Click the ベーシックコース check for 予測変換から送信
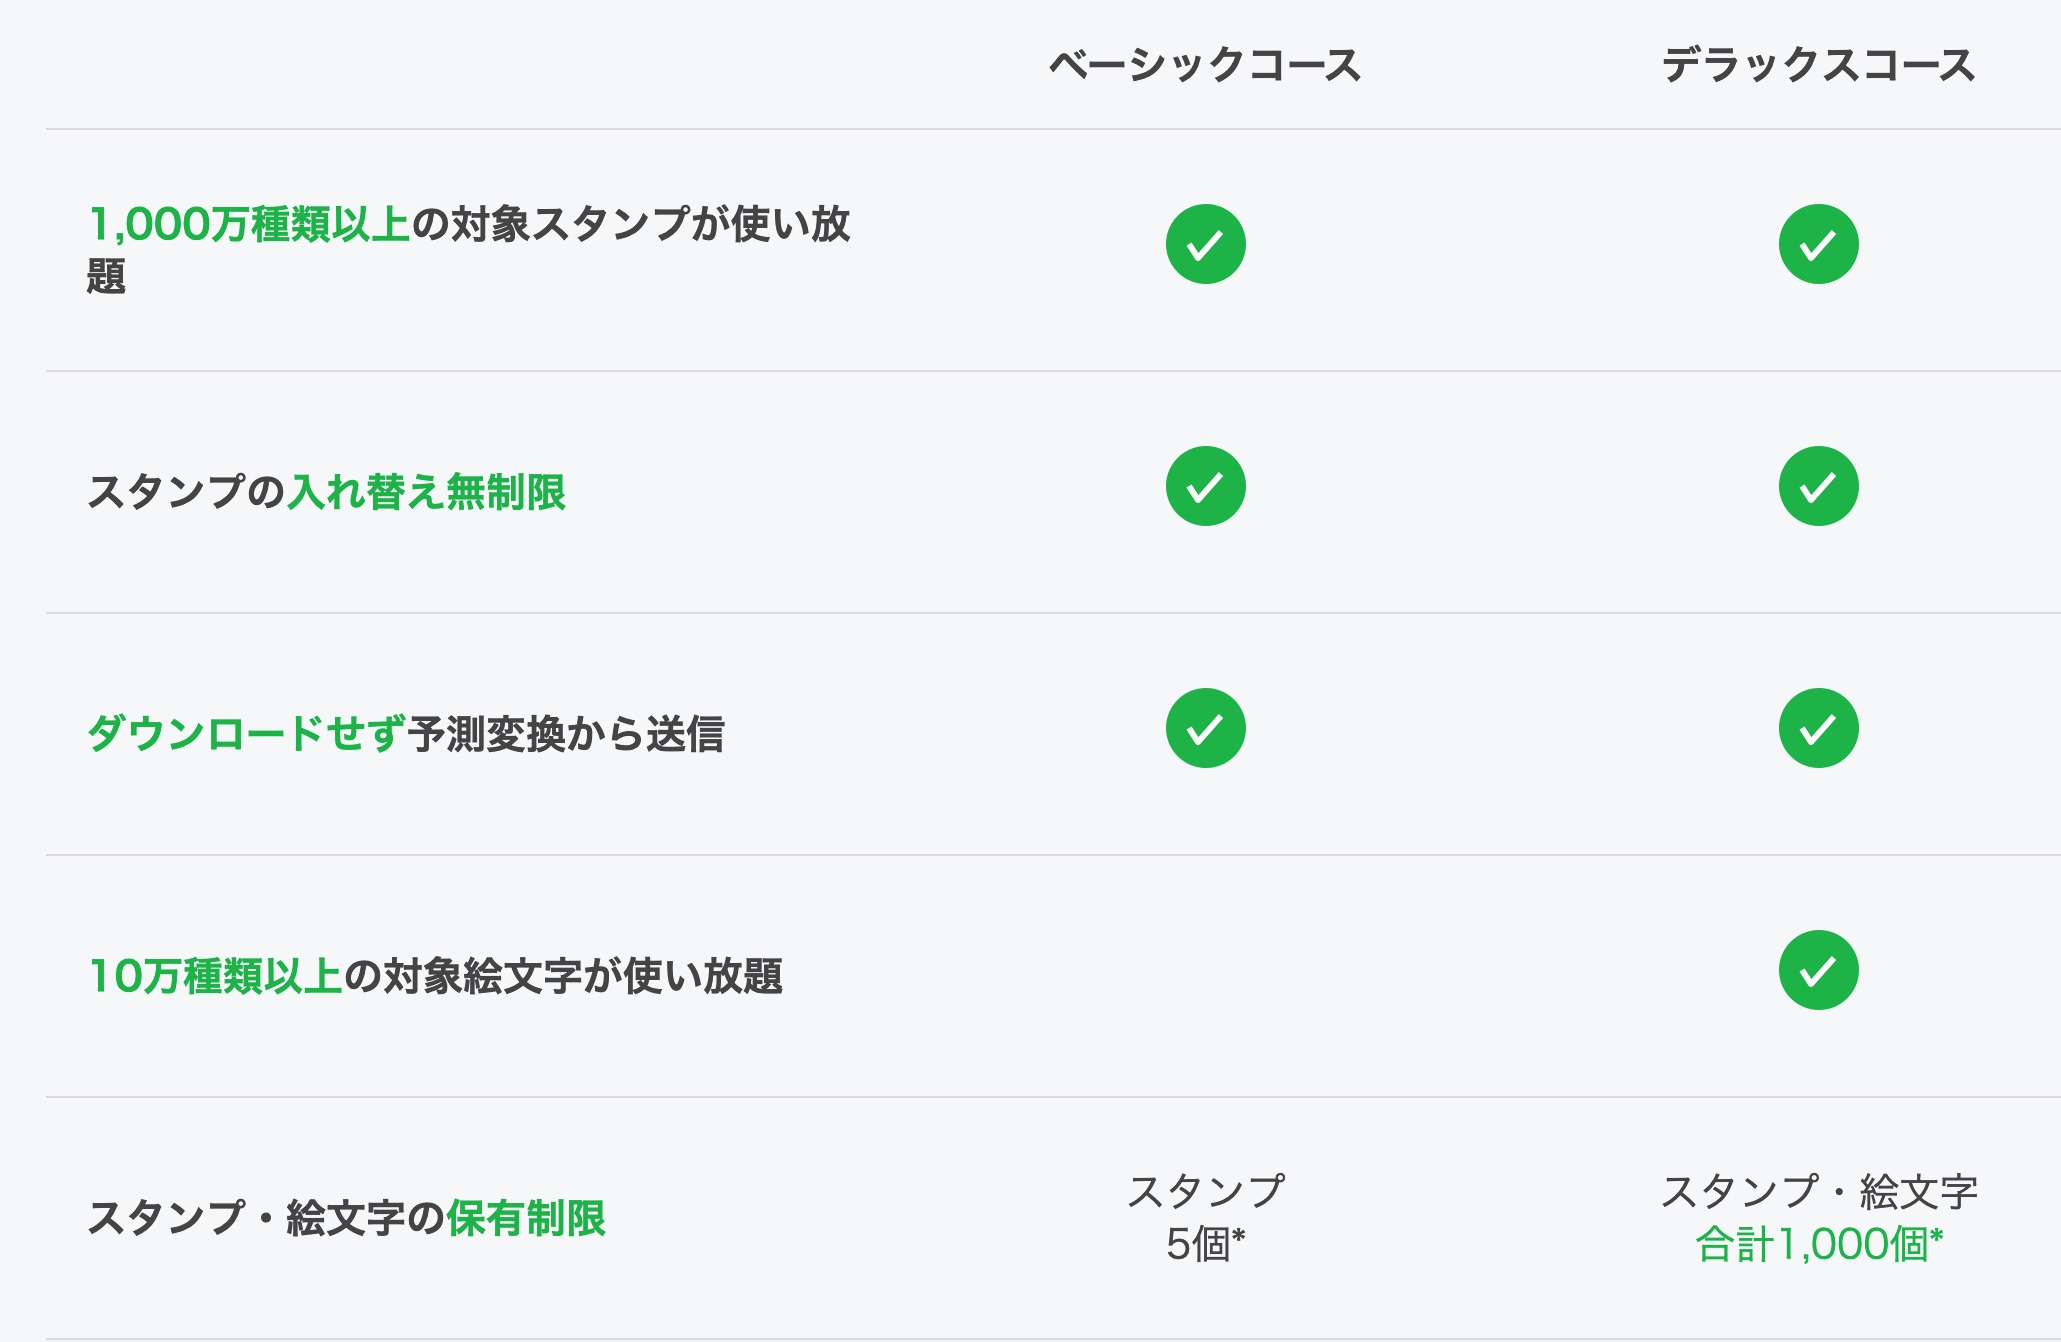Image resolution: width=2061 pixels, height=1342 pixels. click(1205, 728)
